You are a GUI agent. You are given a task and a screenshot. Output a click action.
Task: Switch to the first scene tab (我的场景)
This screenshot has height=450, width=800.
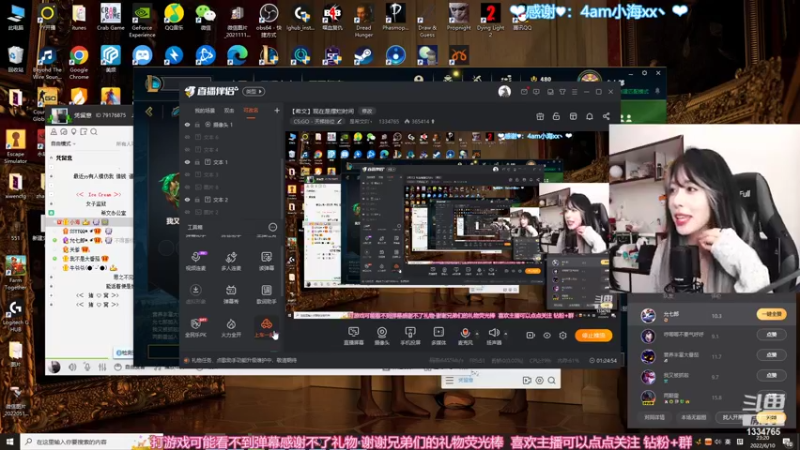[204, 110]
